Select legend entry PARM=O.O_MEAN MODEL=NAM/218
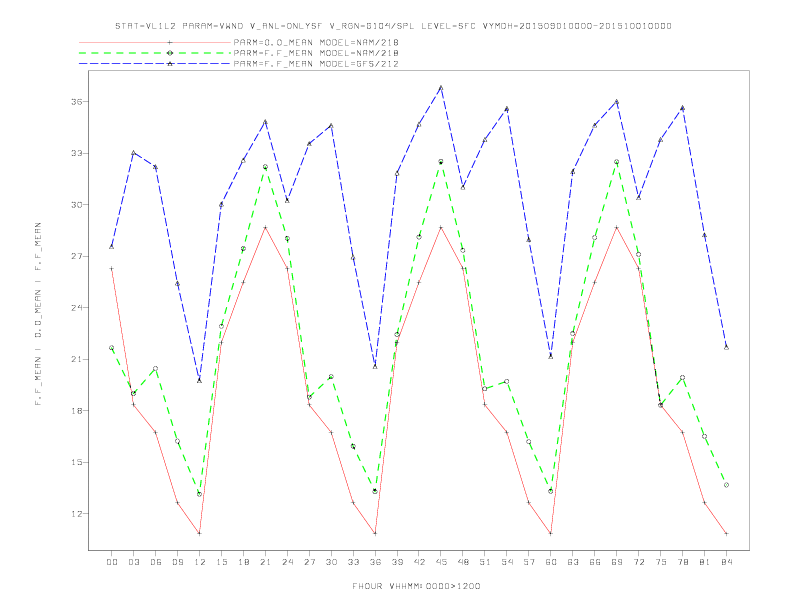Screen dimensions: 792x612 point(316,42)
